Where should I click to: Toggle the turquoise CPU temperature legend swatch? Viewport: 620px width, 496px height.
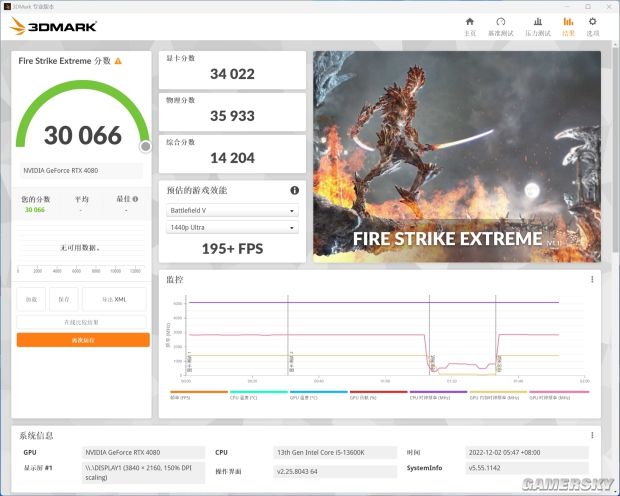(x=259, y=392)
